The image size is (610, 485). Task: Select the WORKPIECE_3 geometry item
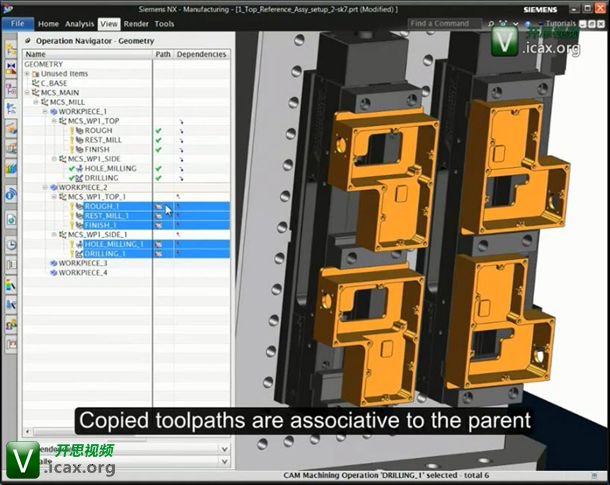coord(82,263)
